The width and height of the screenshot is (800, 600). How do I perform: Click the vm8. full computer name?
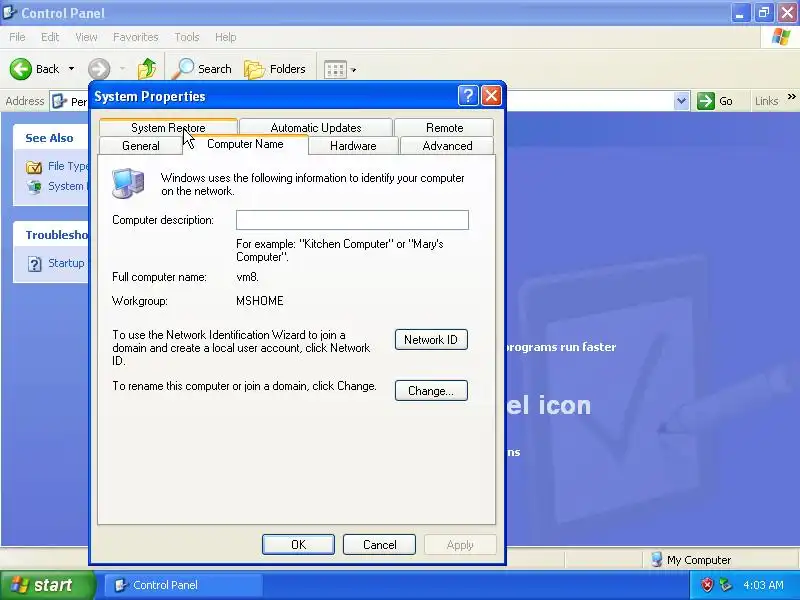[x=247, y=277]
